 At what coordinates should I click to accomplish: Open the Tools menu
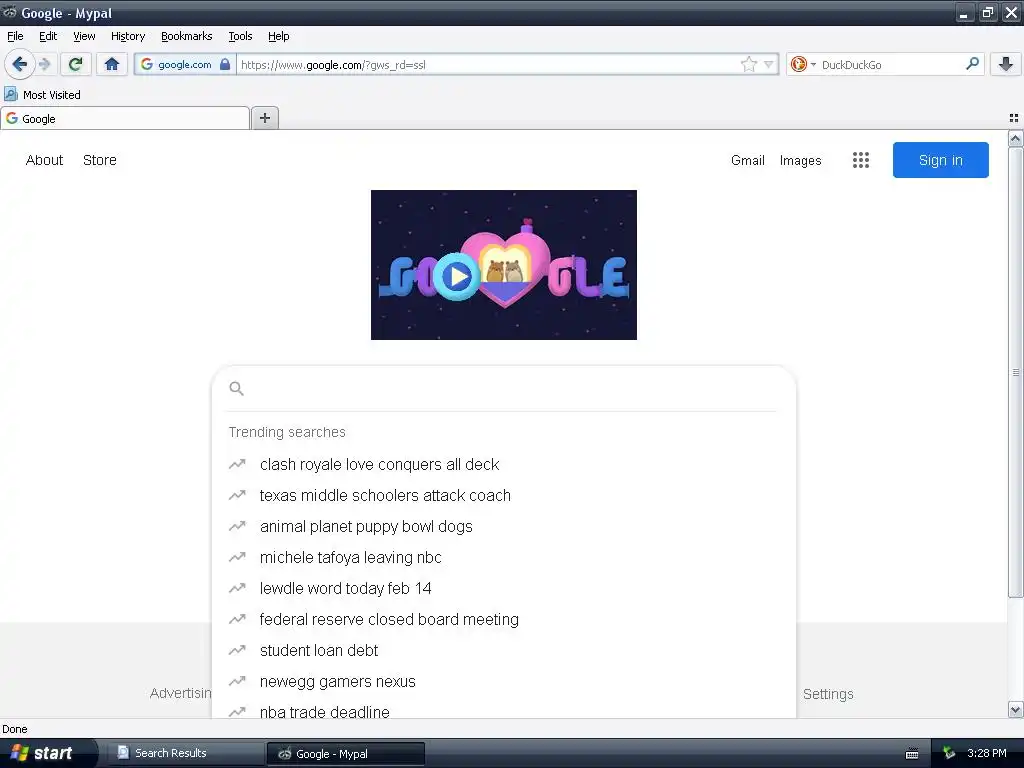[x=240, y=37]
